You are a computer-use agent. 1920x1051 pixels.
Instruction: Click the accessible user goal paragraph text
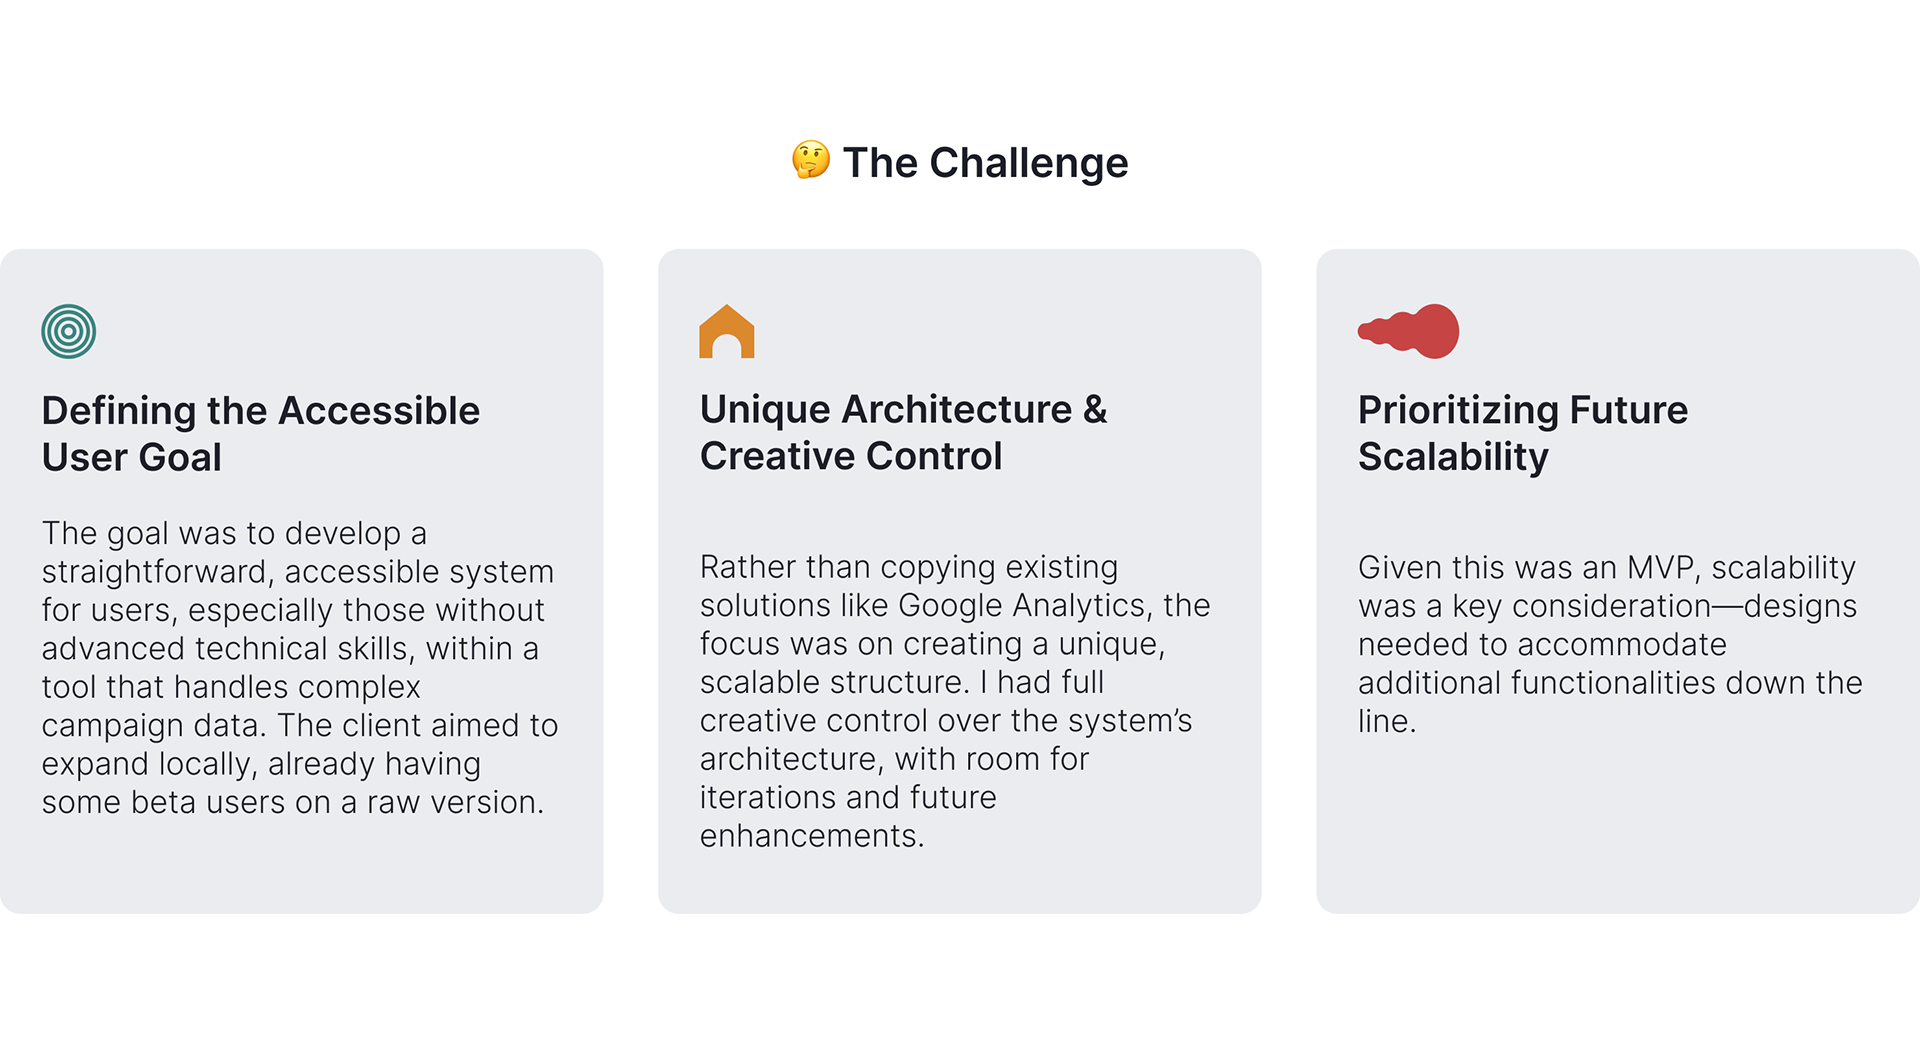coord(299,667)
